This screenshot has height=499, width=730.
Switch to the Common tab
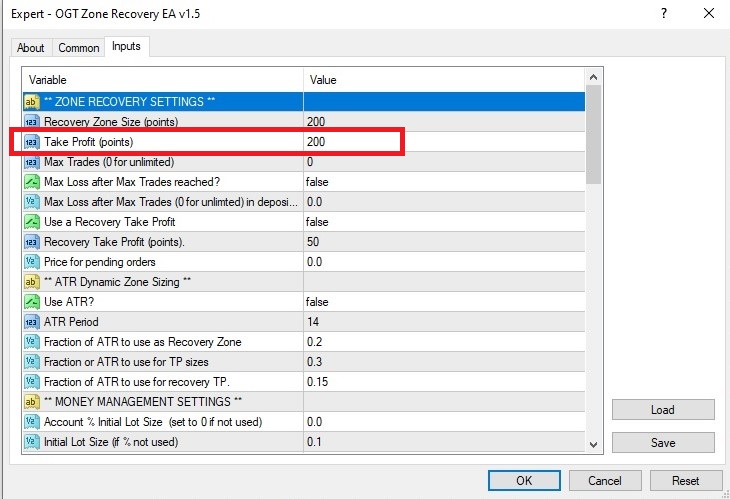coord(79,47)
